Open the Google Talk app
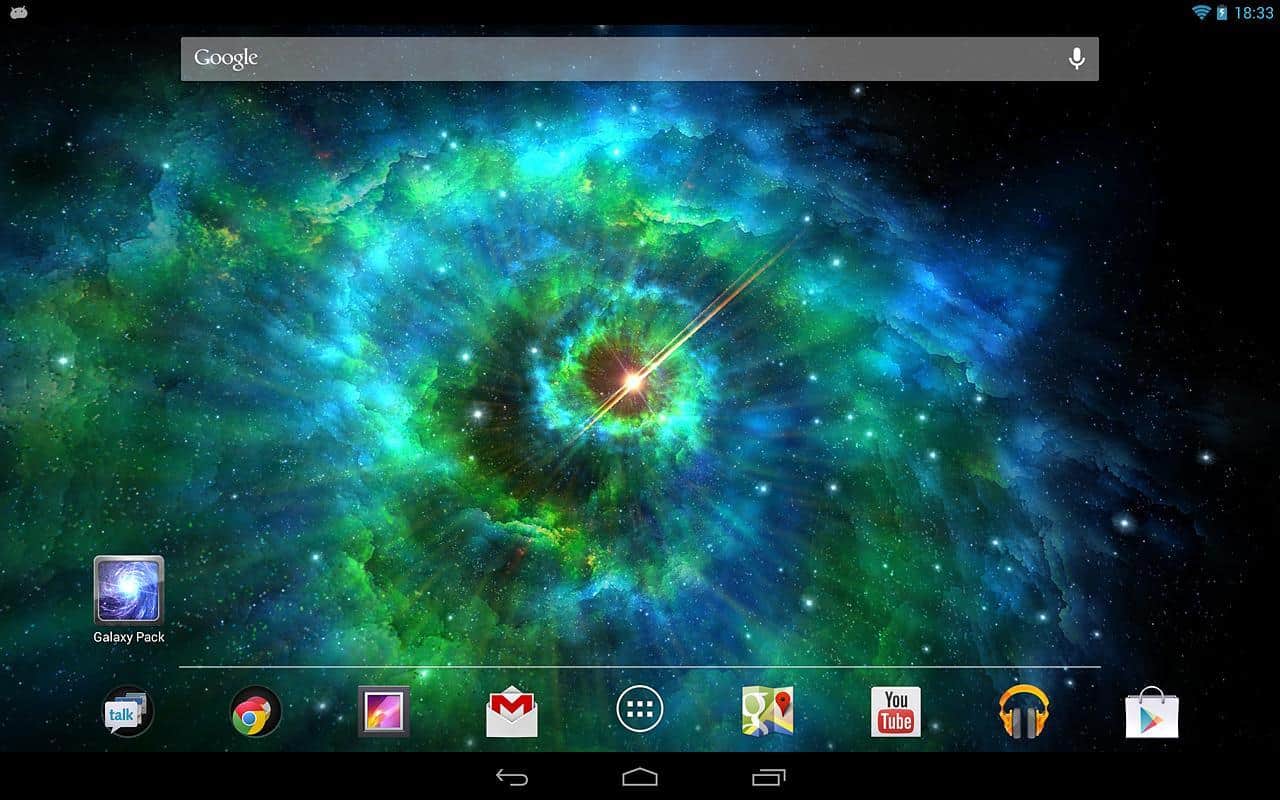The width and height of the screenshot is (1280, 800). (128, 711)
